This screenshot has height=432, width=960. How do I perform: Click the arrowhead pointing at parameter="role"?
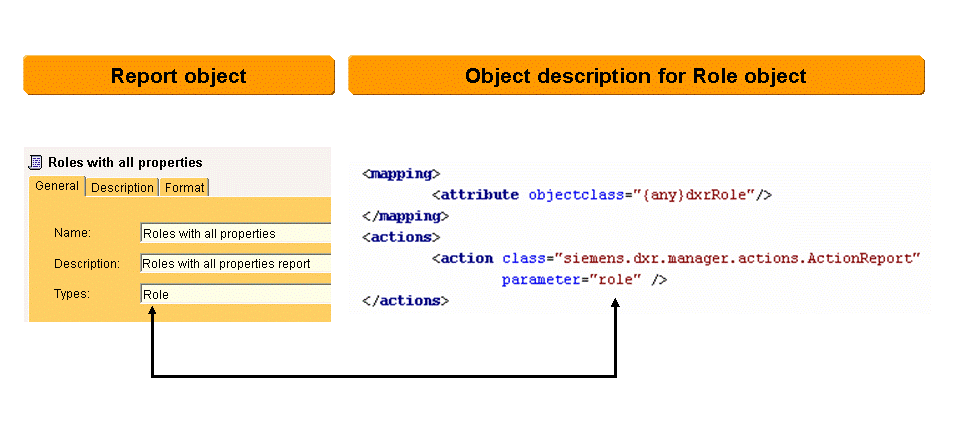click(615, 305)
